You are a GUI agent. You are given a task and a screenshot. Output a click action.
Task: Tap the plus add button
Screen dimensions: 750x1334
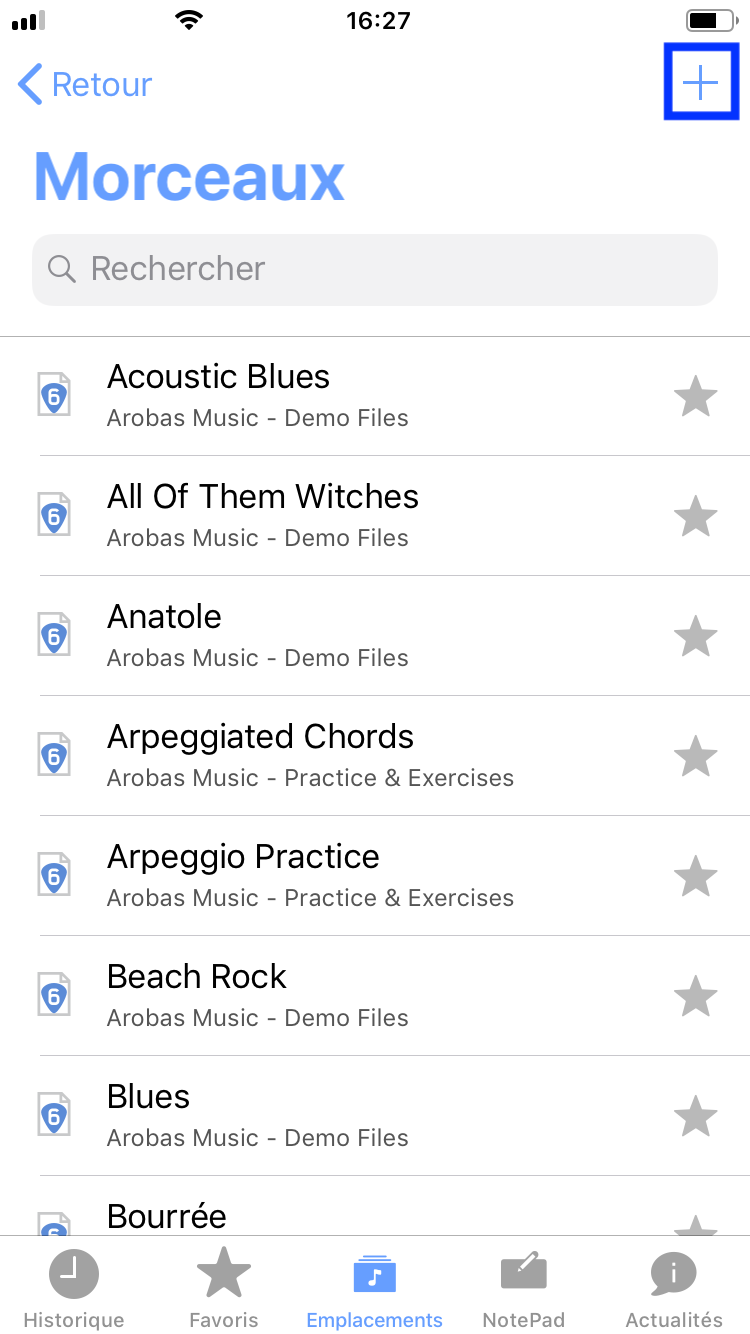(701, 82)
